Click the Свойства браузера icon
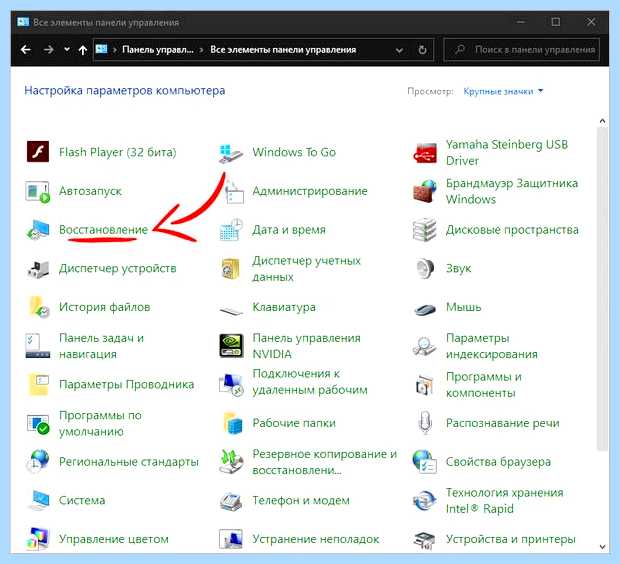Screen dimensions: 620x564 tap(425, 461)
